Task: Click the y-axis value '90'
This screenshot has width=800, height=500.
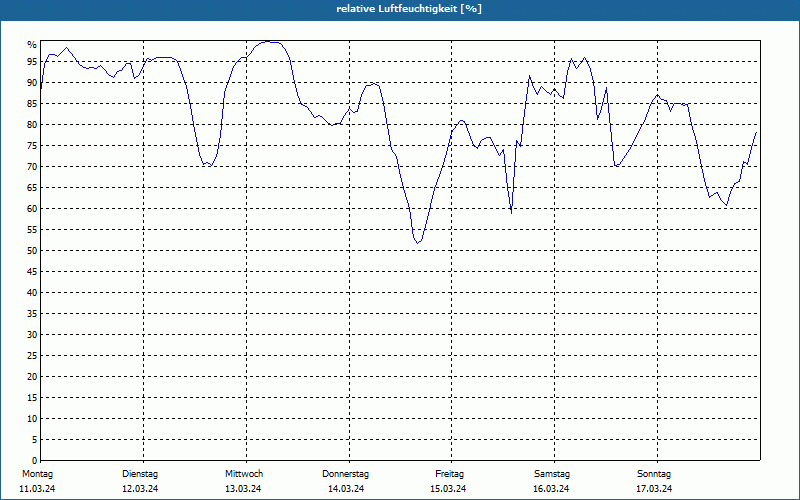Action: [x=32, y=83]
